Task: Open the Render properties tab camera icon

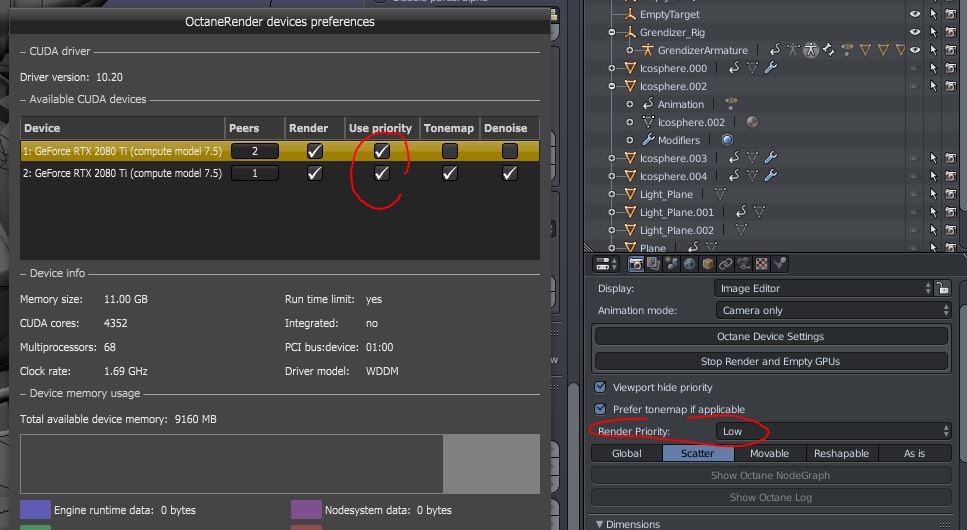Action: point(635,264)
